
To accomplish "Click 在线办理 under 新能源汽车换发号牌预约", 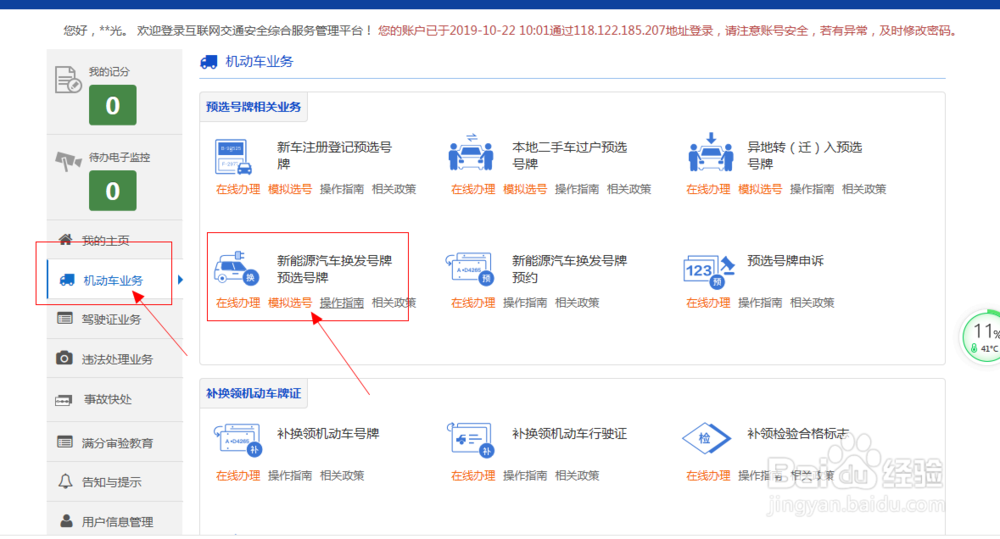I will [x=473, y=303].
